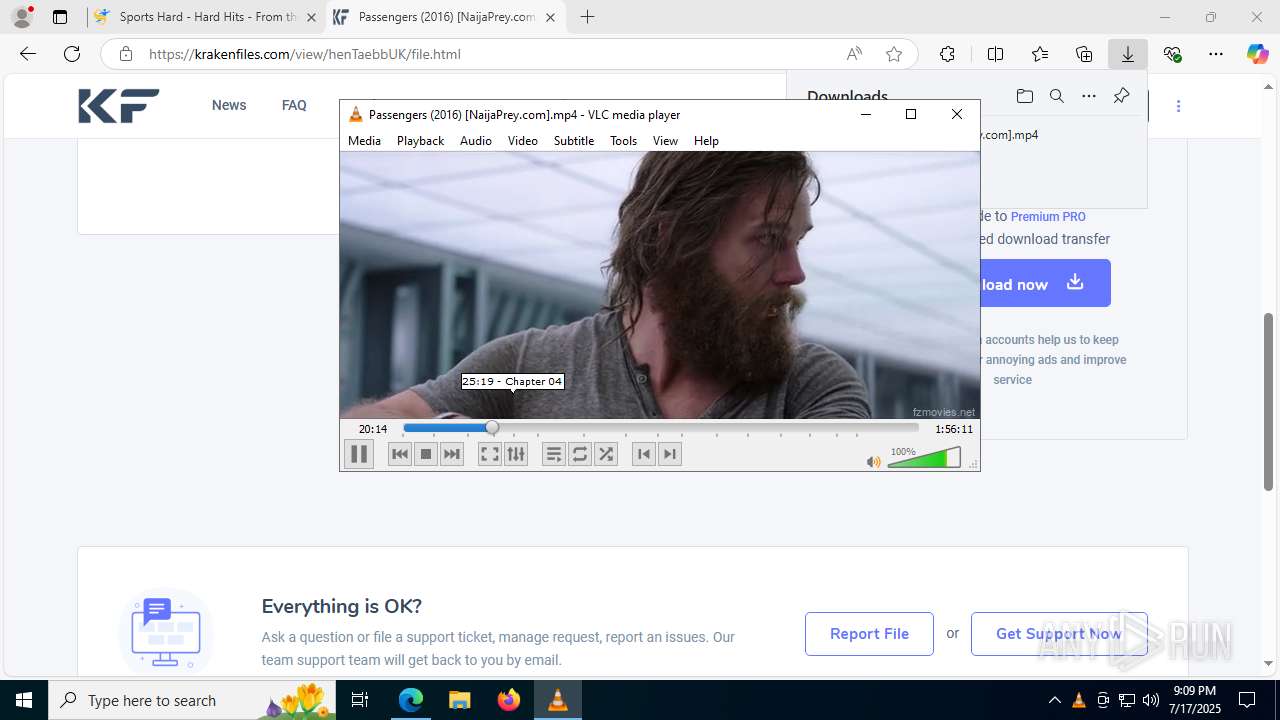This screenshot has height=720, width=1280.
Task: Open the VLC Tools menu
Action: 623,141
